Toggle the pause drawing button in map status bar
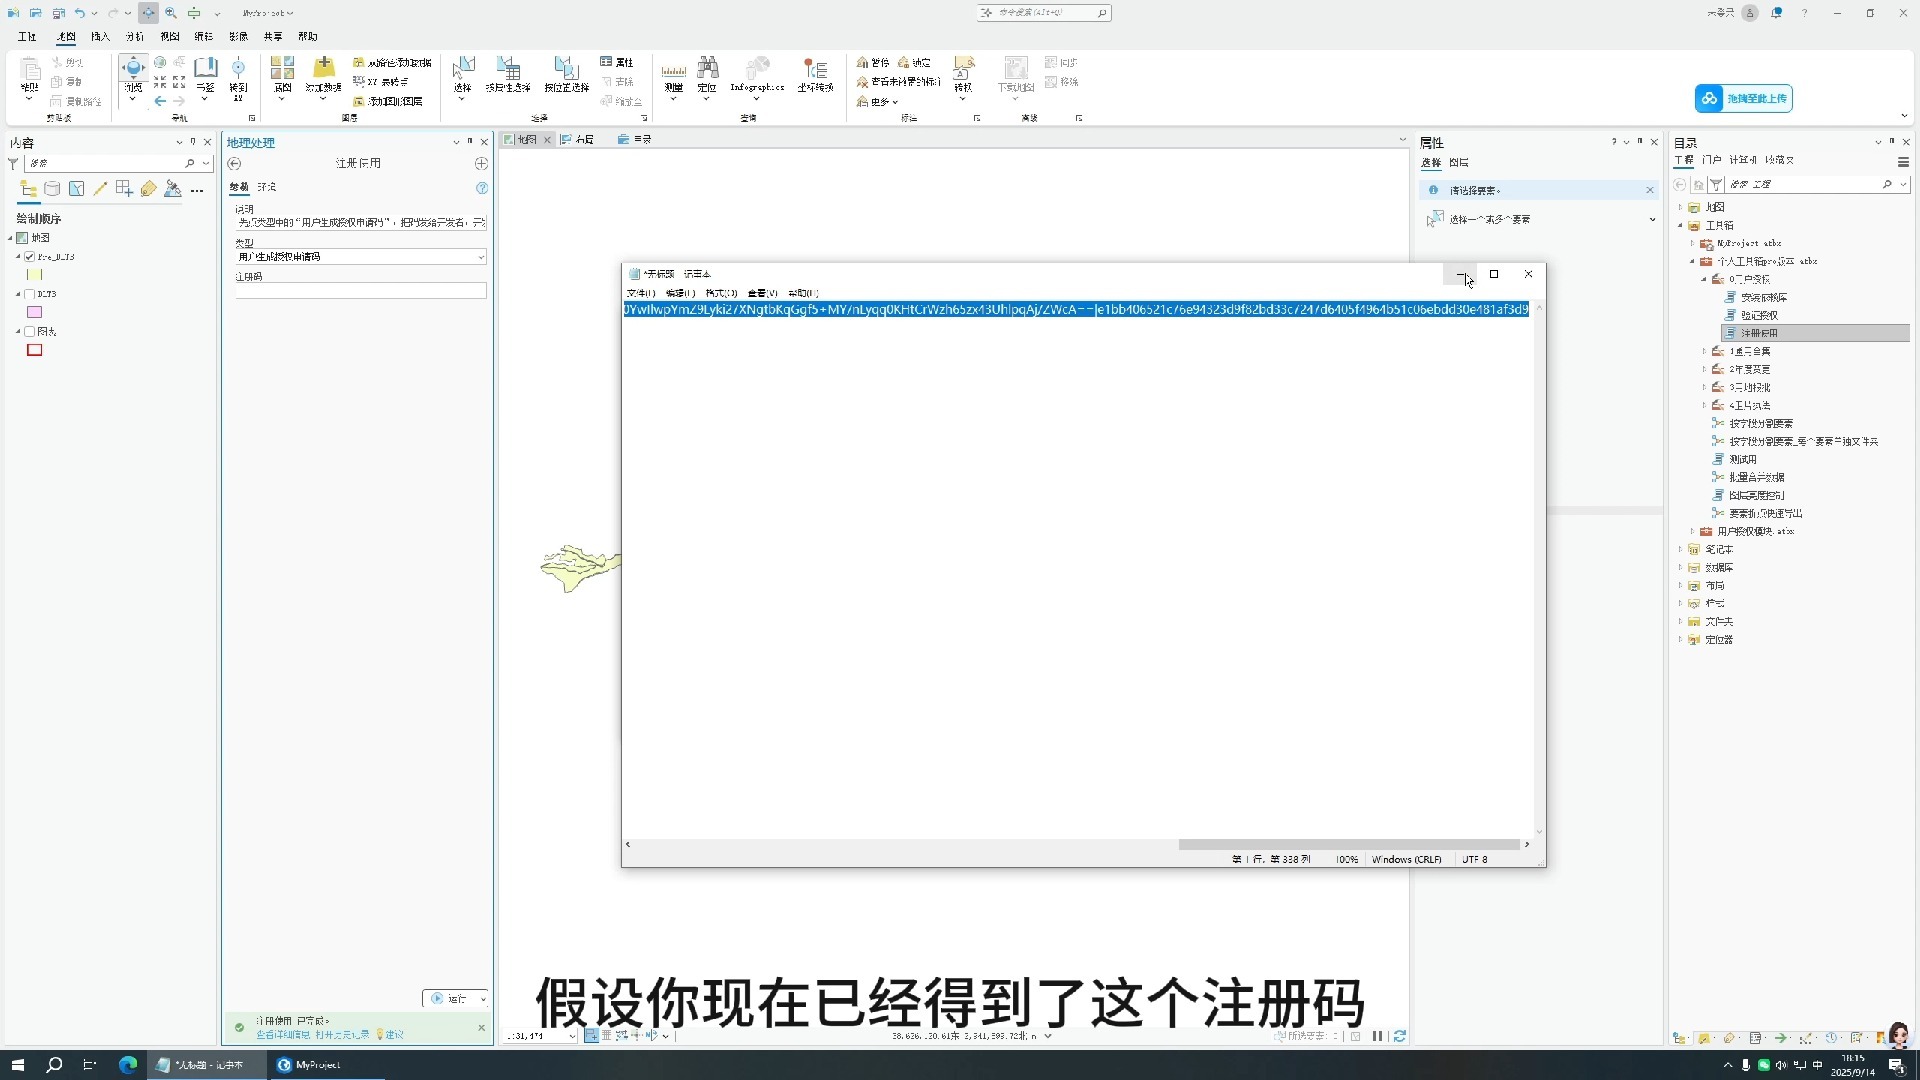This screenshot has width=1920, height=1080. point(1377,1036)
